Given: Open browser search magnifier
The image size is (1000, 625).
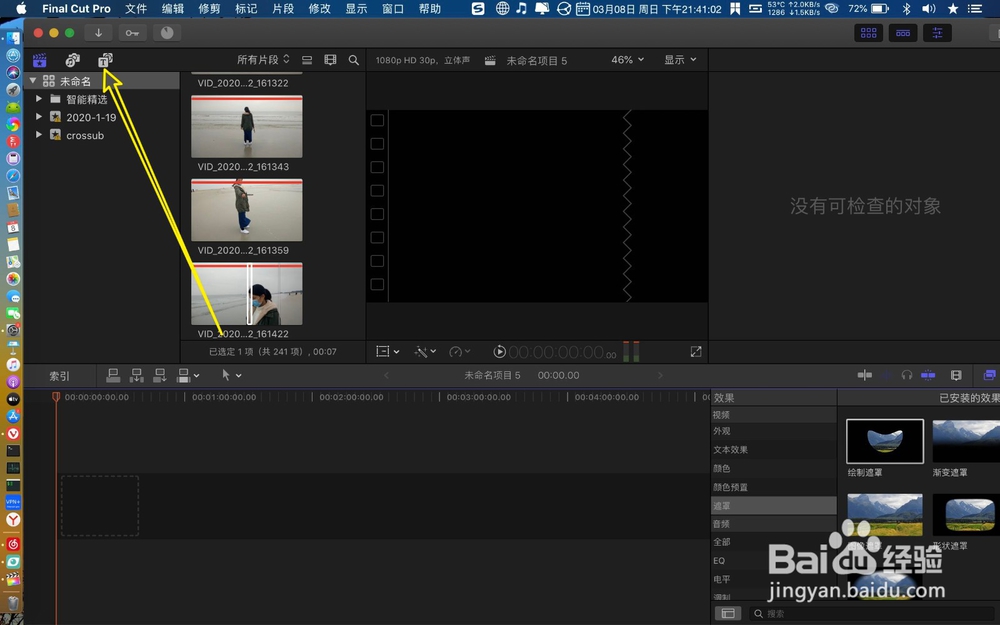Looking at the screenshot, I should coord(353,60).
